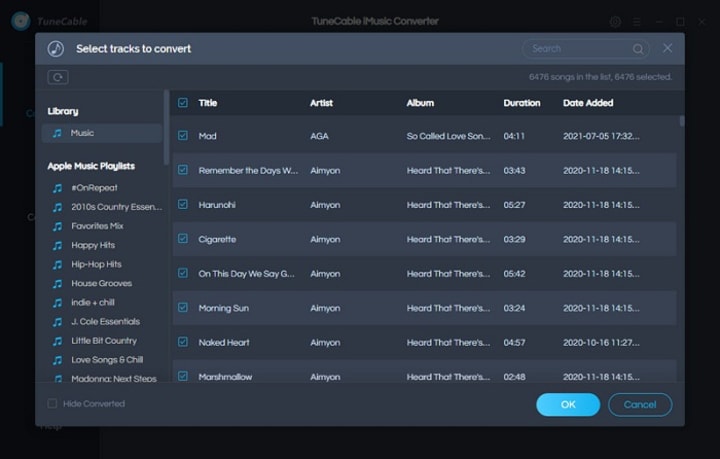The width and height of the screenshot is (720, 459).
Task: Click note icon beside J. Cole Essentials
Action: (57, 322)
